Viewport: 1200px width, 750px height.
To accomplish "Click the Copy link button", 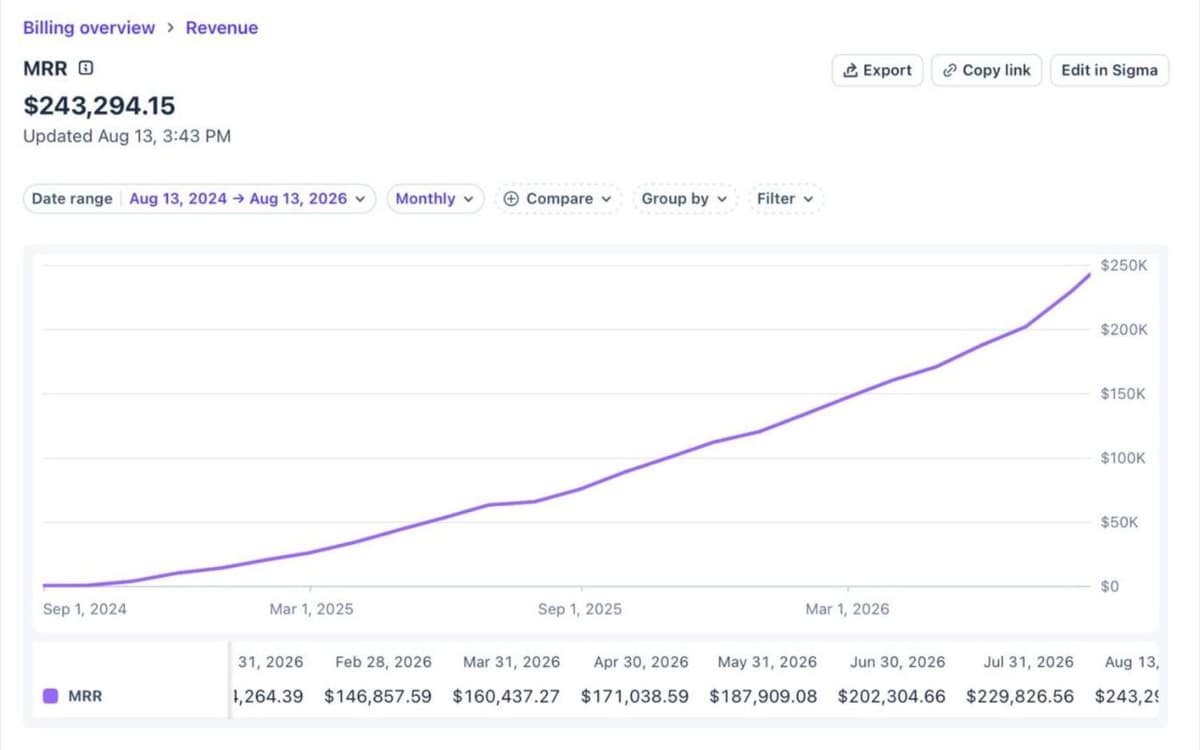I will tap(987, 70).
